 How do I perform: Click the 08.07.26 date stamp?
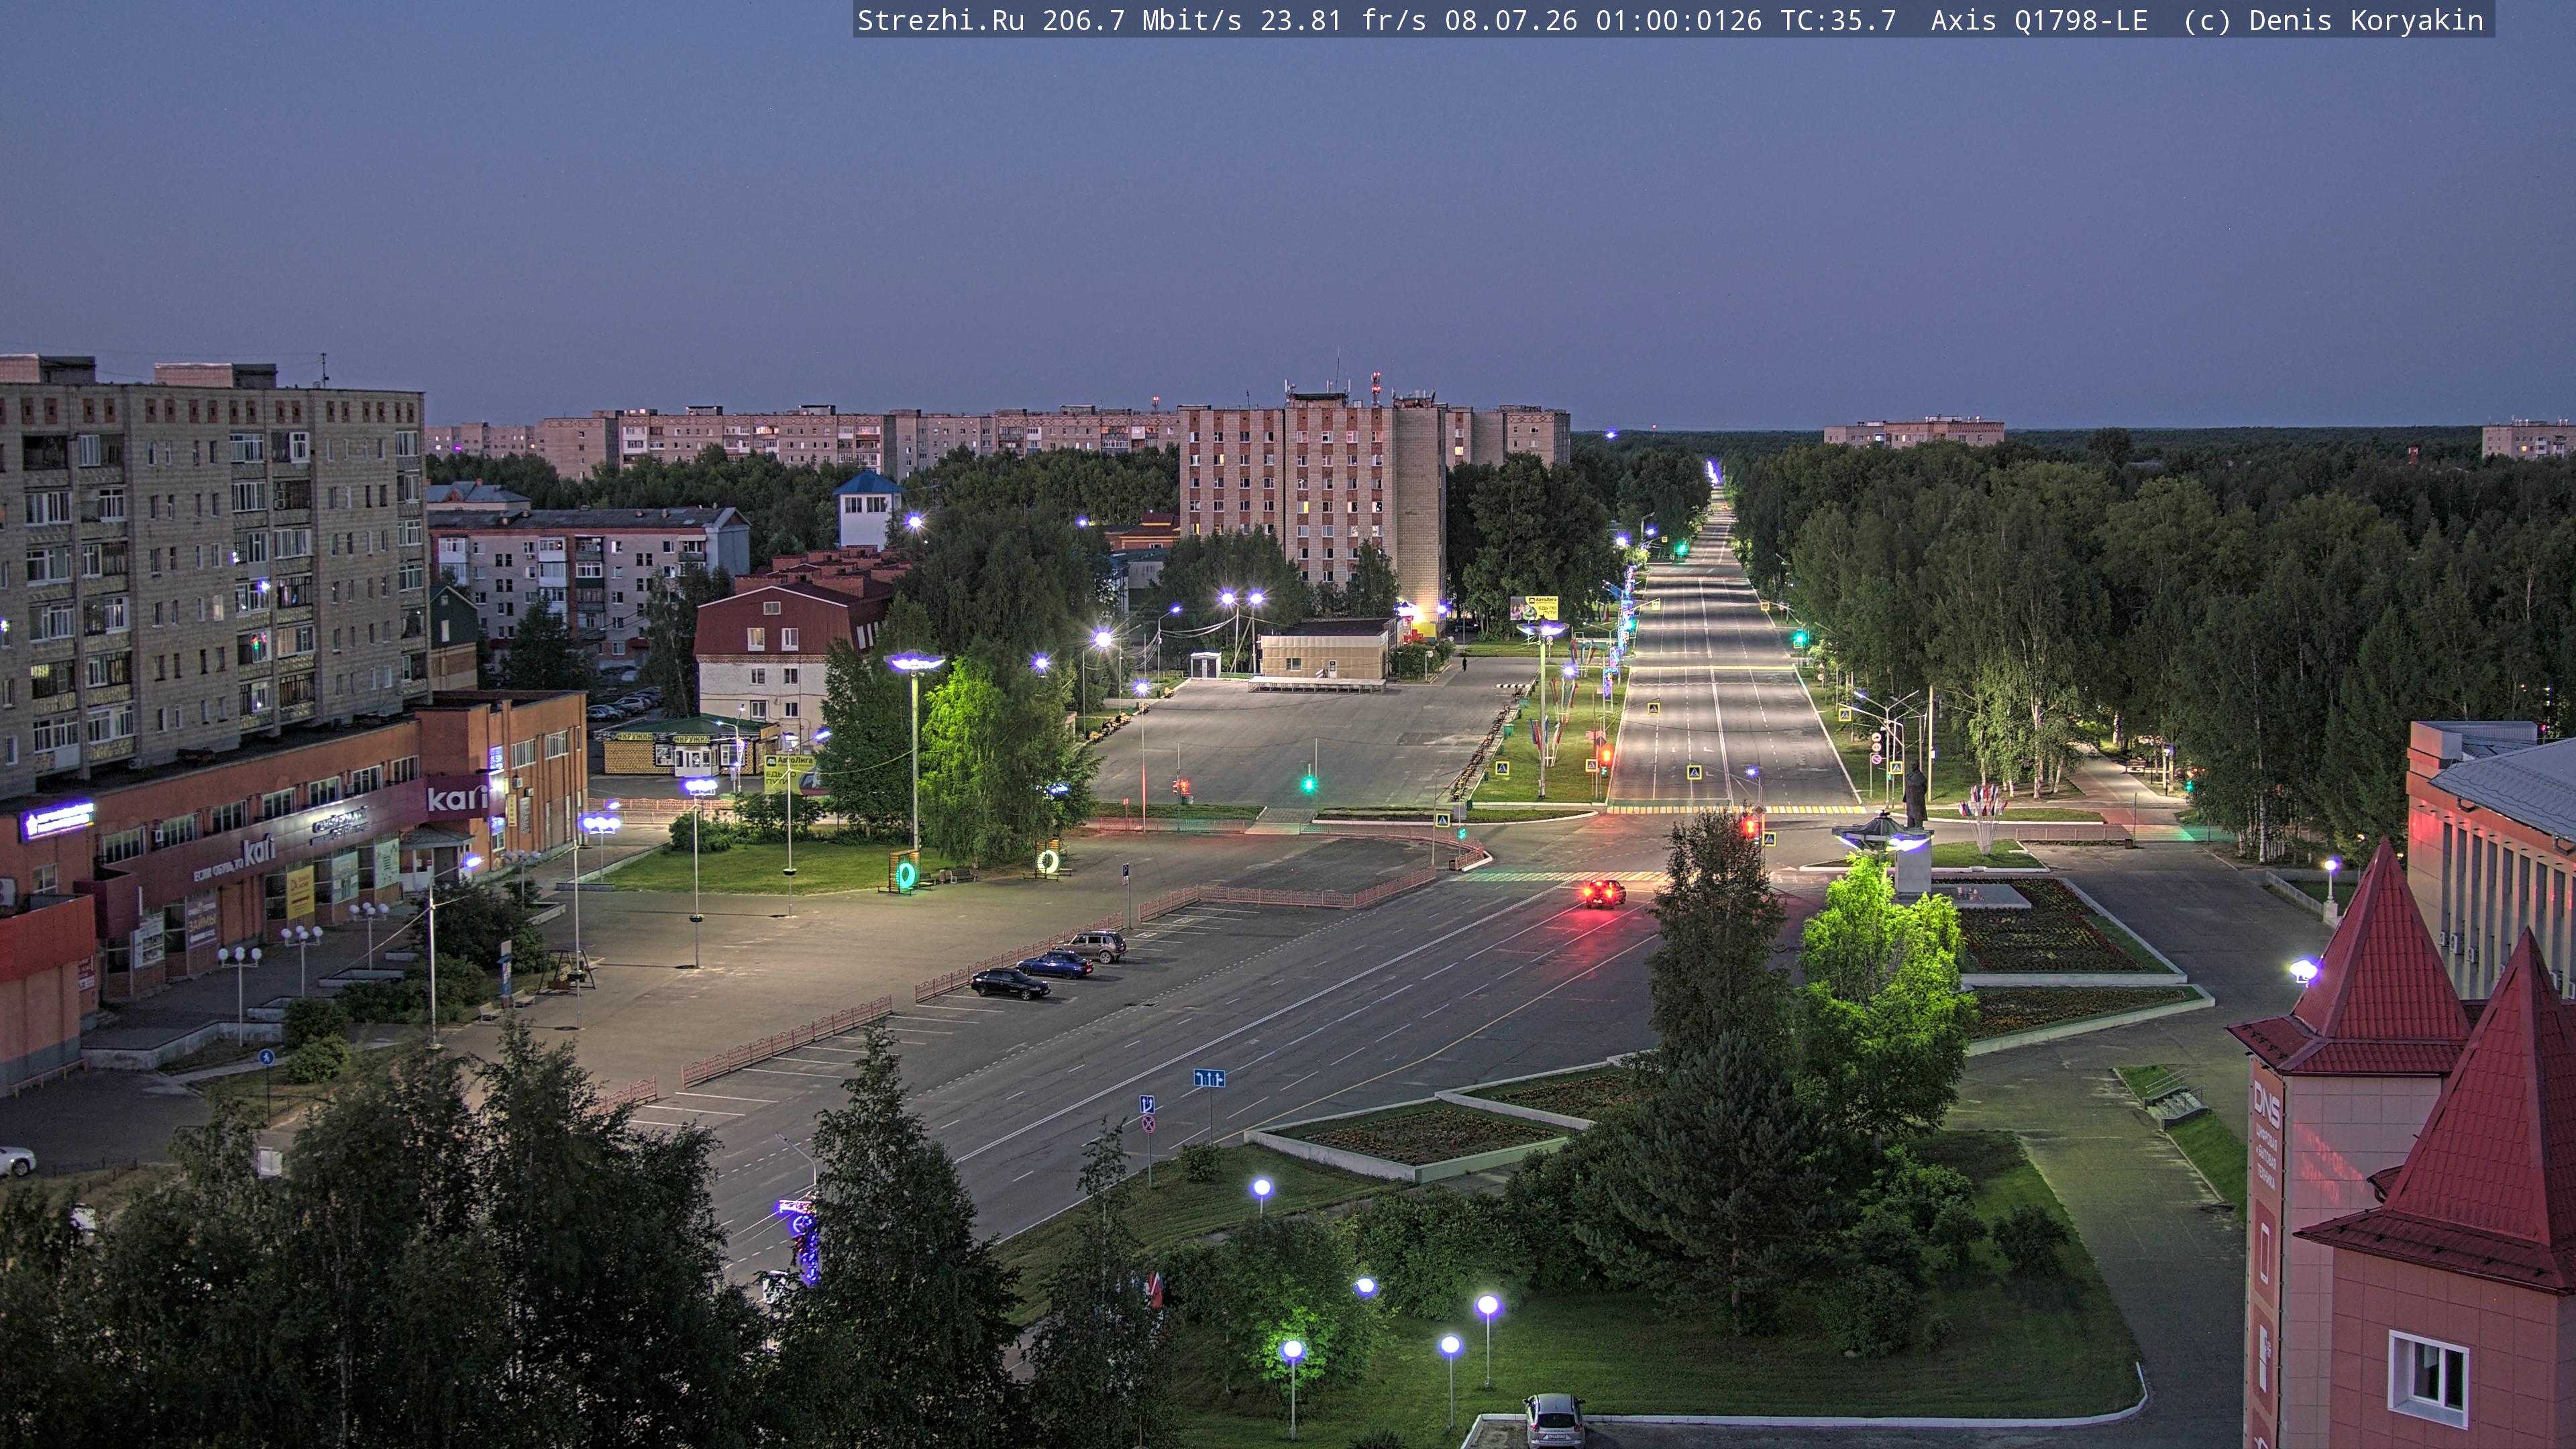1511,20
